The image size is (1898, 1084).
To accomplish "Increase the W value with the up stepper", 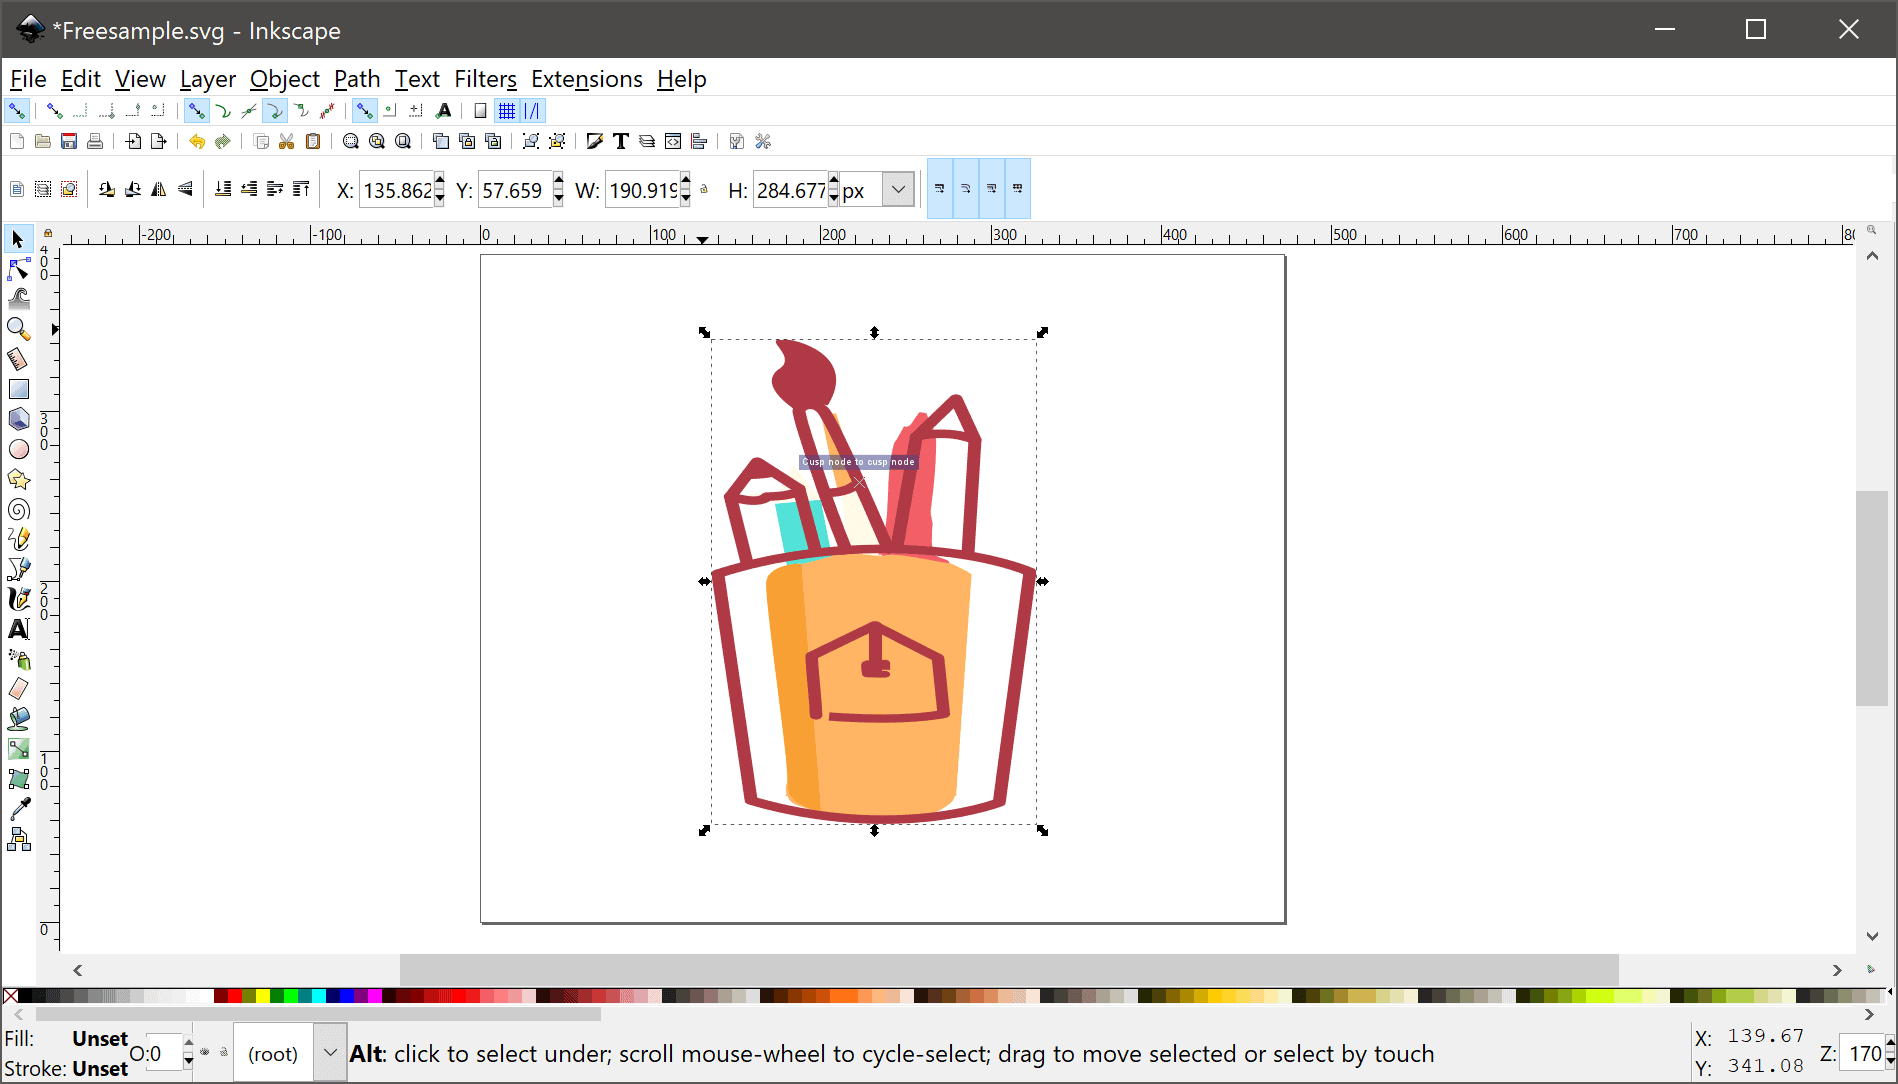I will click(x=685, y=182).
